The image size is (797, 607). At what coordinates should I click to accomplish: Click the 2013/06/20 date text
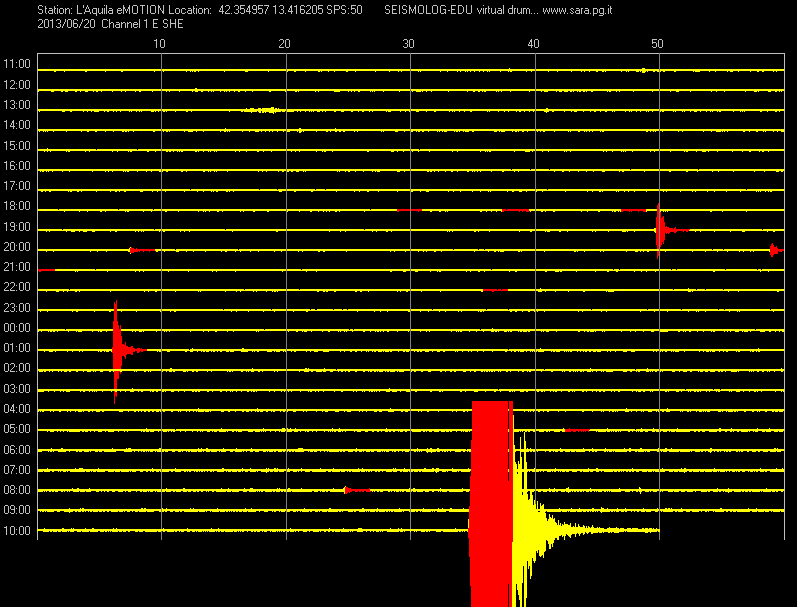coord(66,24)
